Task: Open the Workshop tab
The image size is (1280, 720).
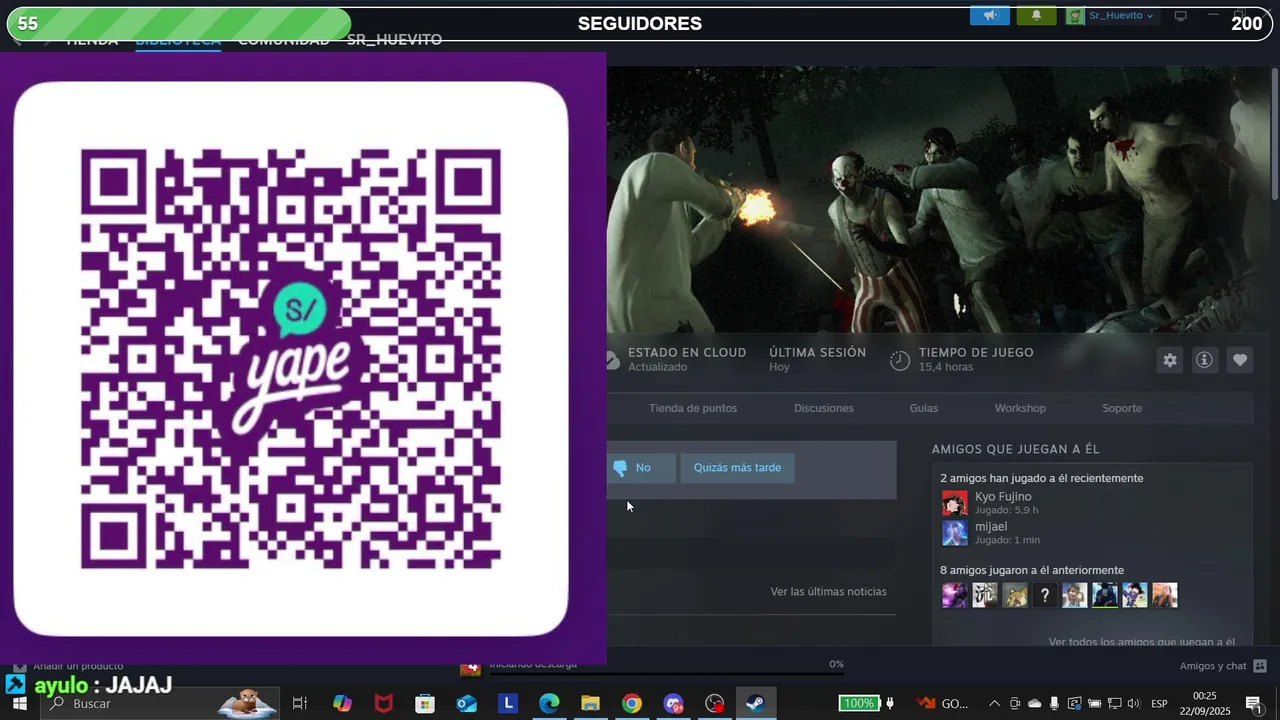Action: pos(1020,408)
